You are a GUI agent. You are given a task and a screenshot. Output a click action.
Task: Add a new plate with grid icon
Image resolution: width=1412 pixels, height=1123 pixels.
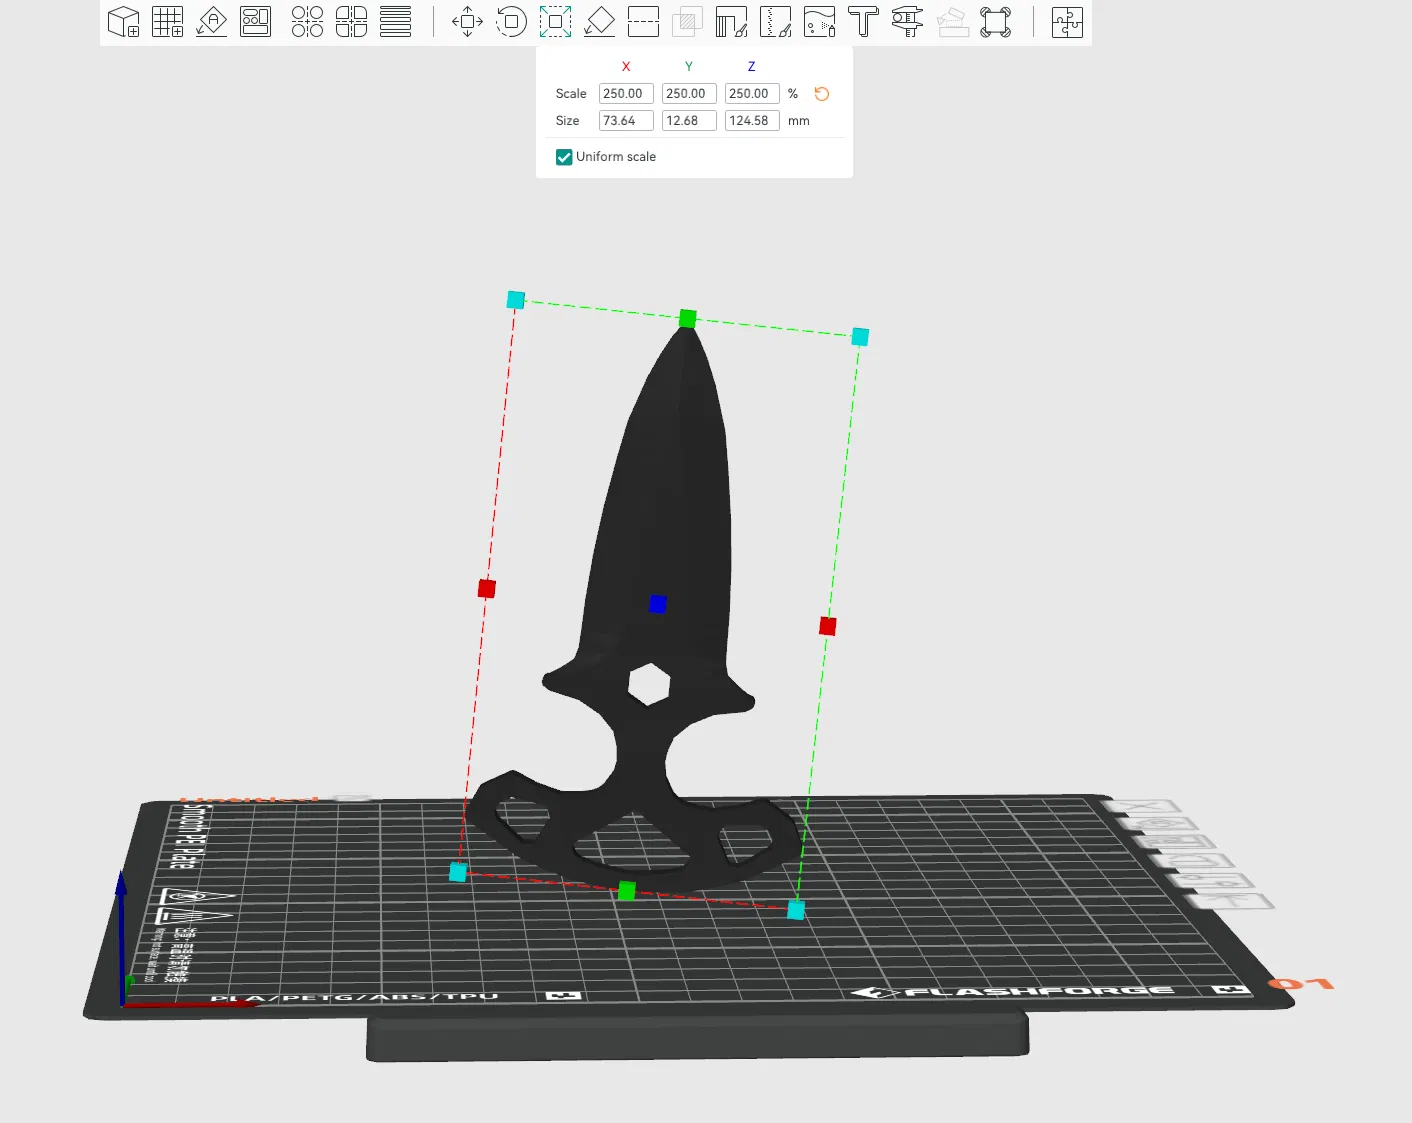(167, 21)
